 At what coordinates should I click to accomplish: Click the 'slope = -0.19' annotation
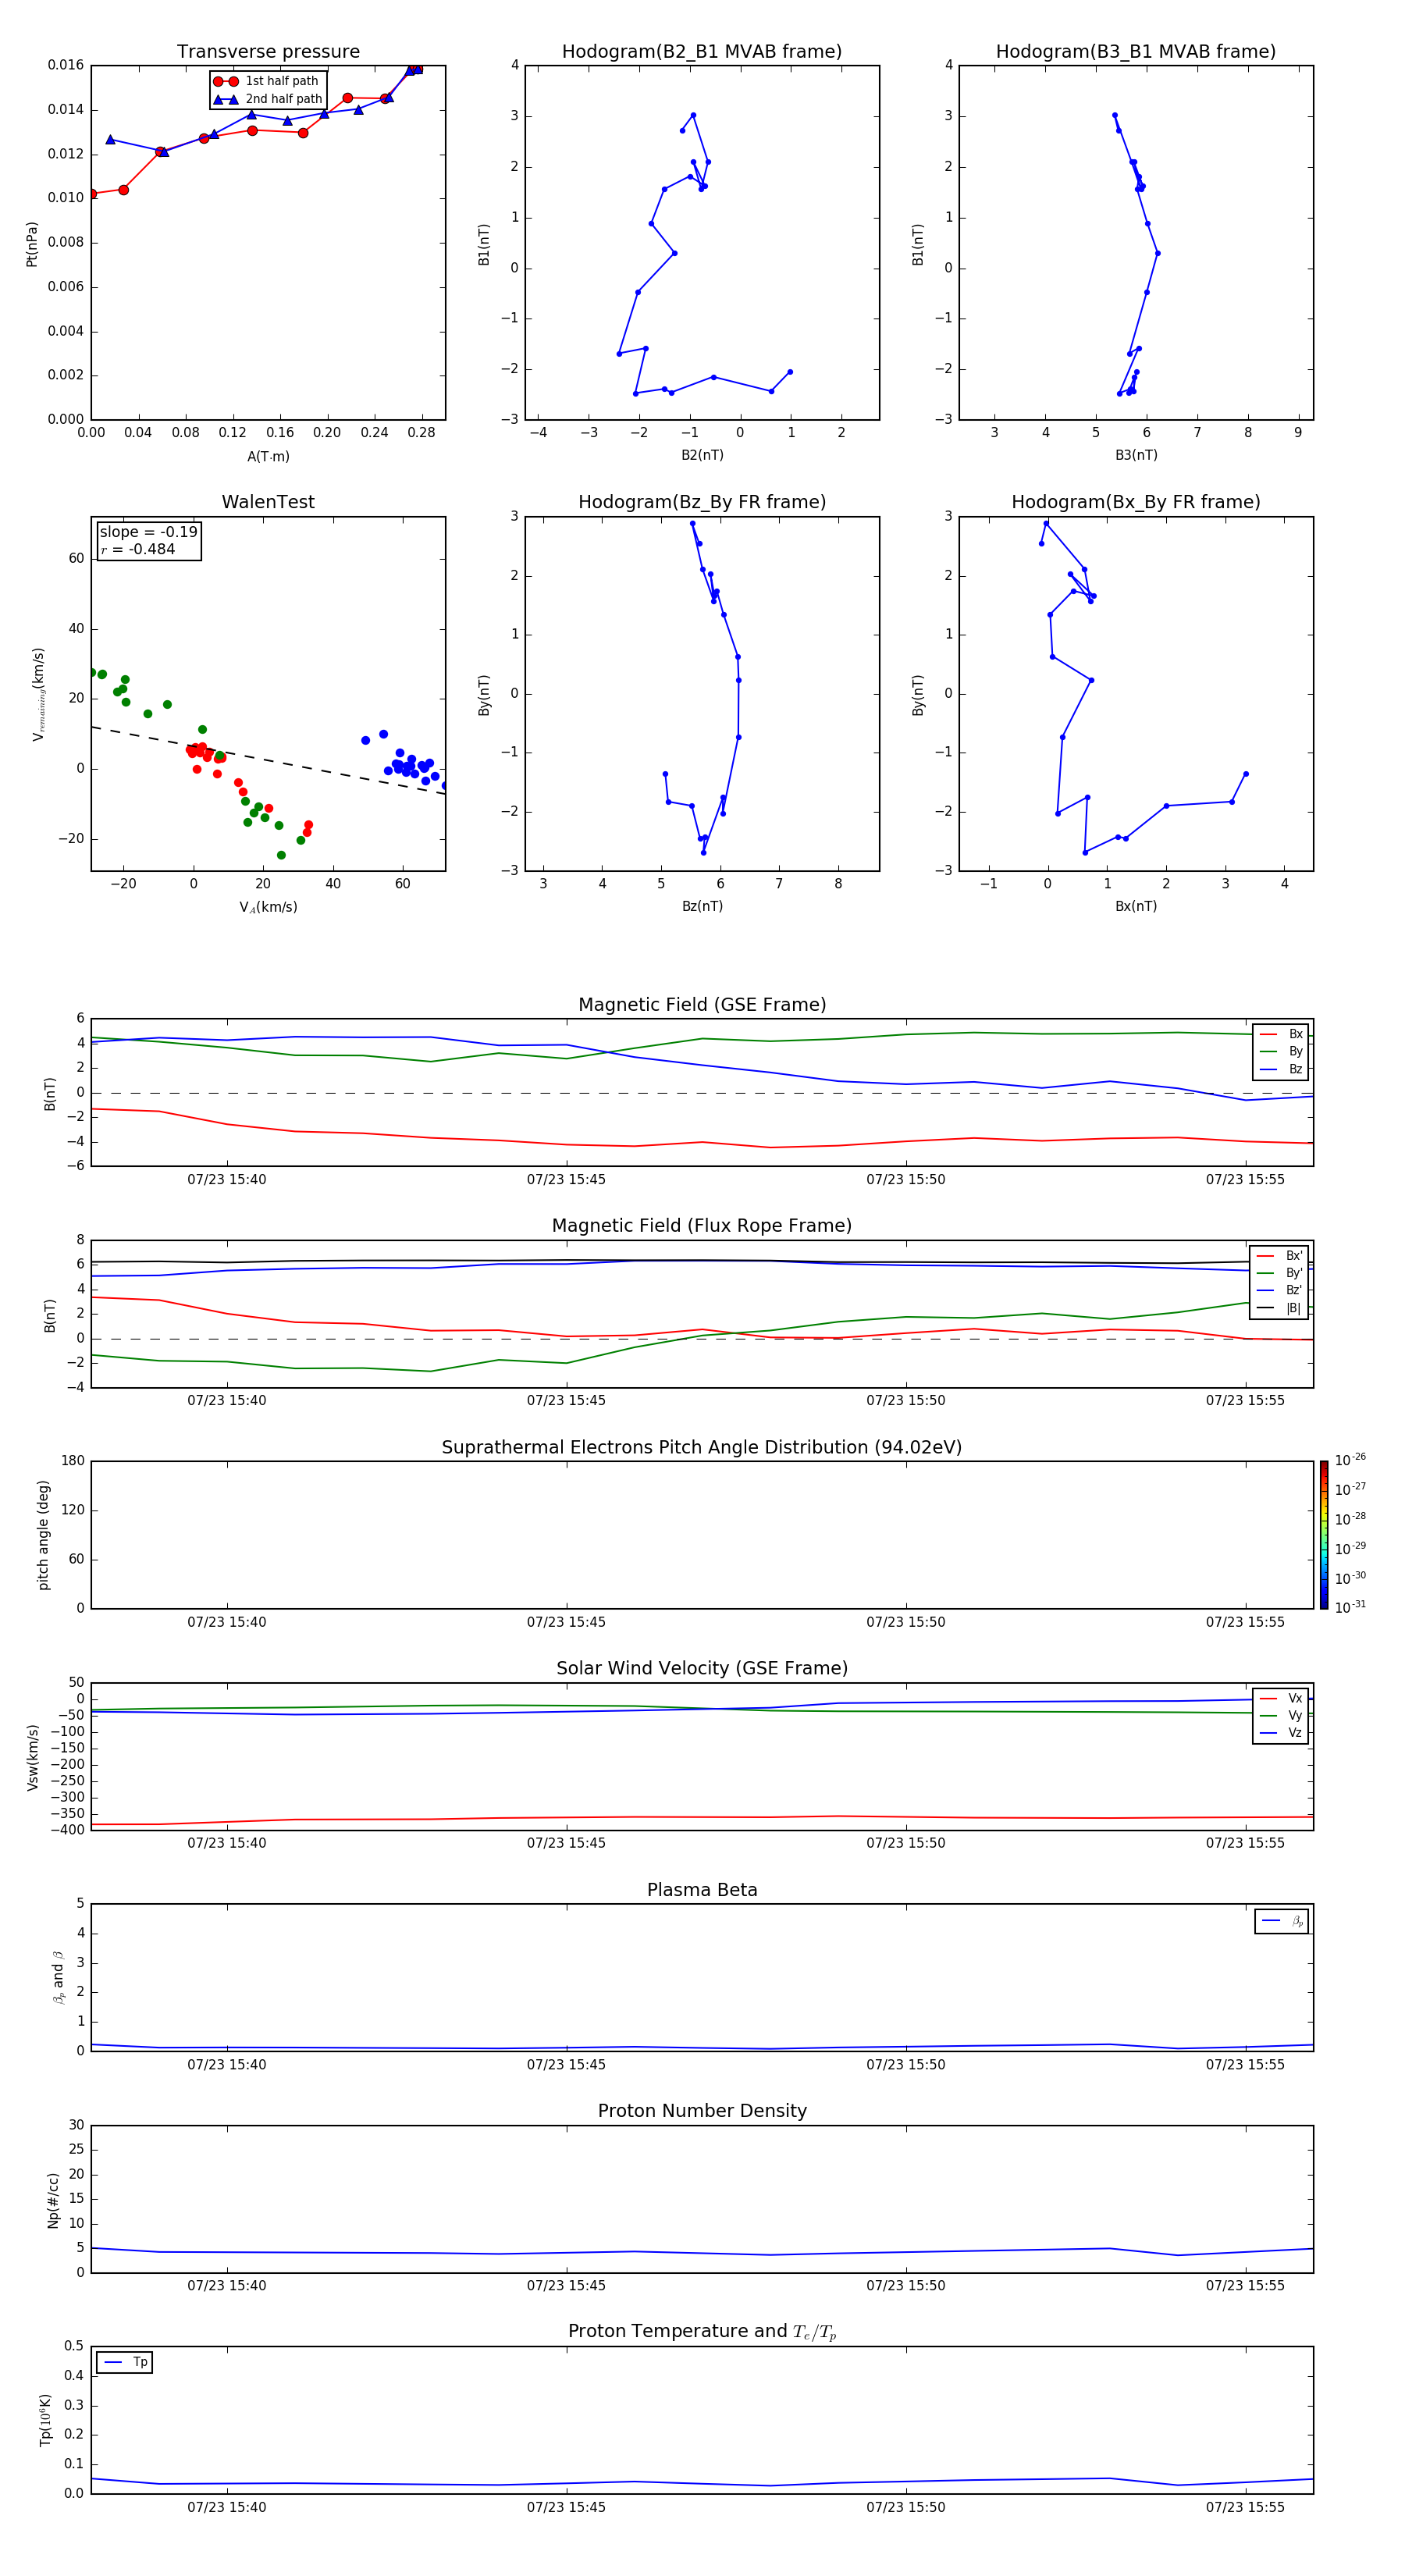[x=148, y=532]
